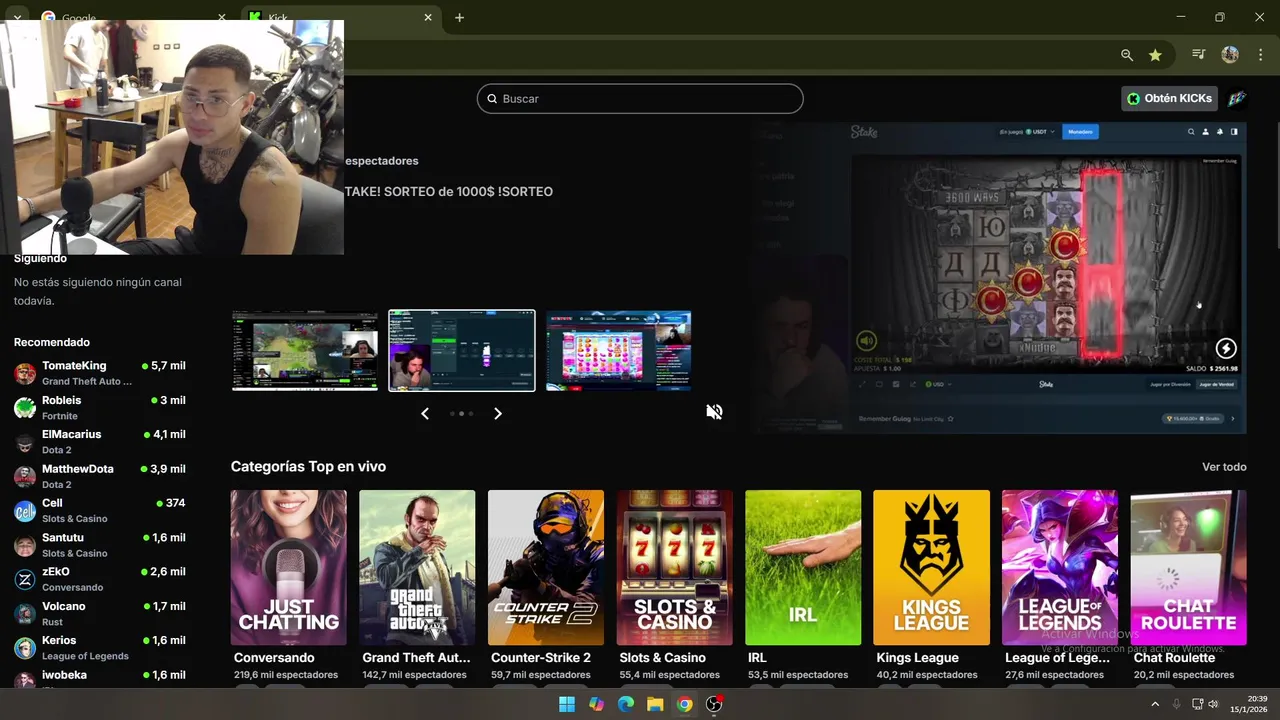Open Copilot from the taskbar
The height and width of the screenshot is (720, 1280).
[x=596, y=704]
